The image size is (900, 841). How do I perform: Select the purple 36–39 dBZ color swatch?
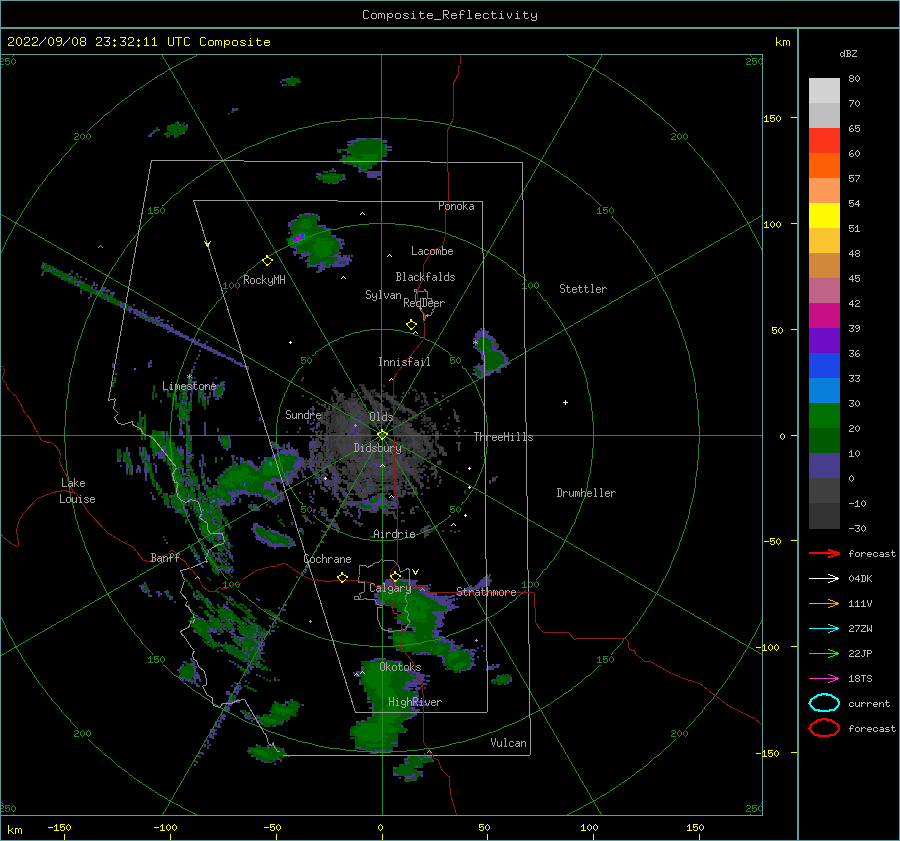pos(824,340)
